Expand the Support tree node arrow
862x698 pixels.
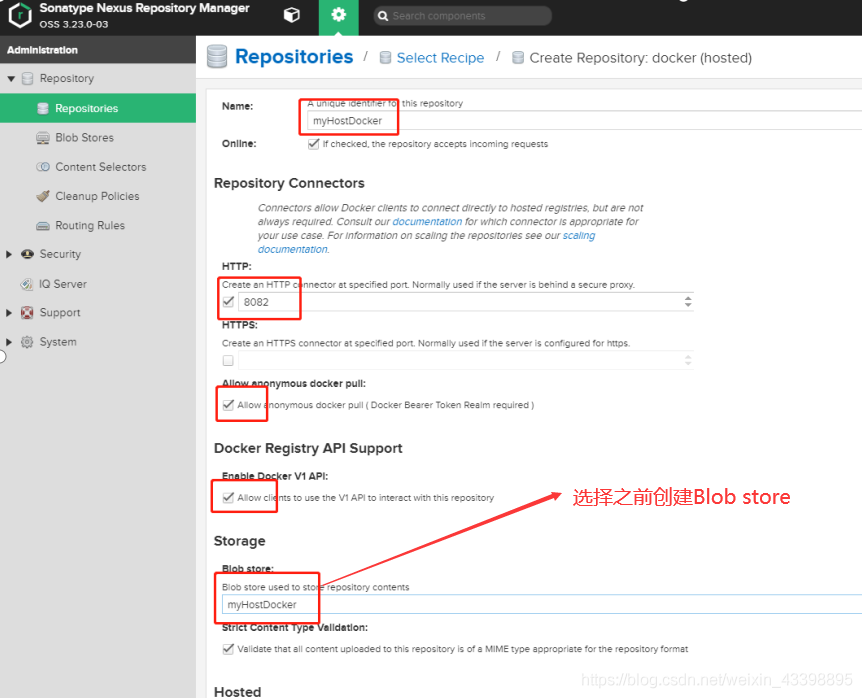click(9, 313)
